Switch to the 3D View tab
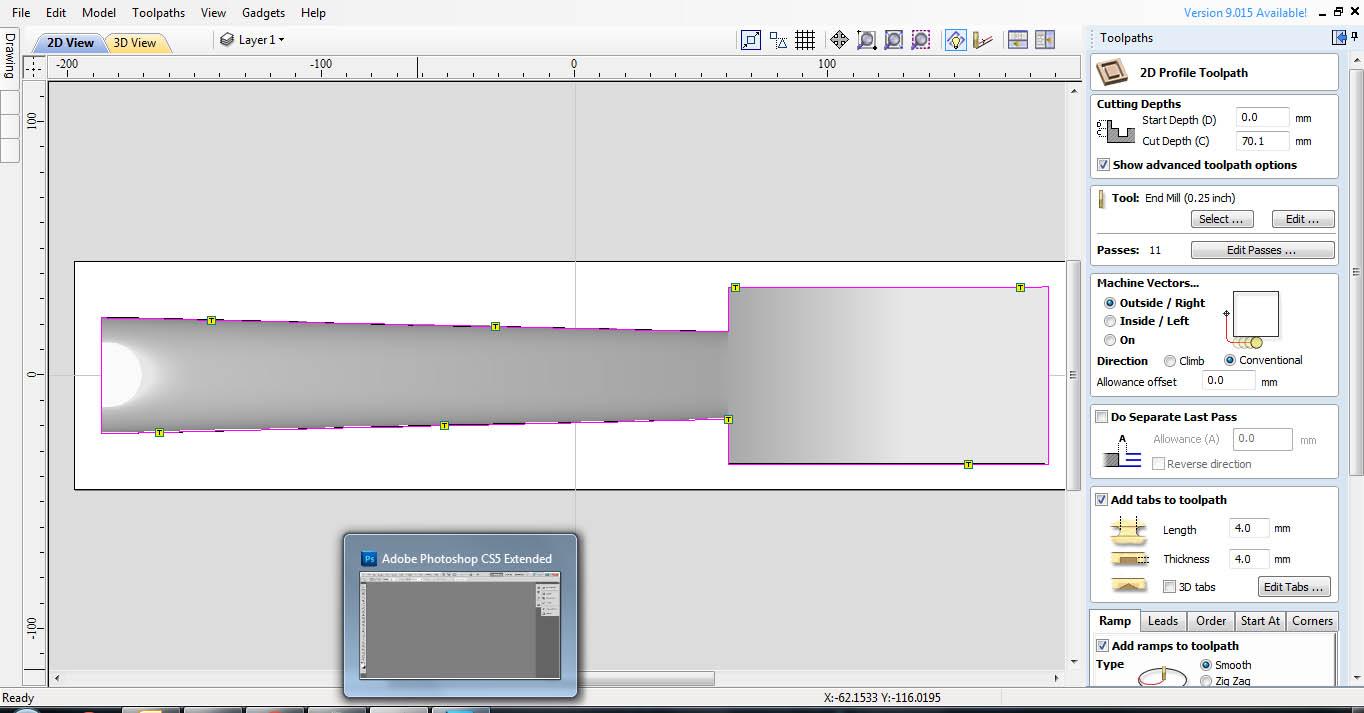 pyautogui.click(x=135, y=43)
